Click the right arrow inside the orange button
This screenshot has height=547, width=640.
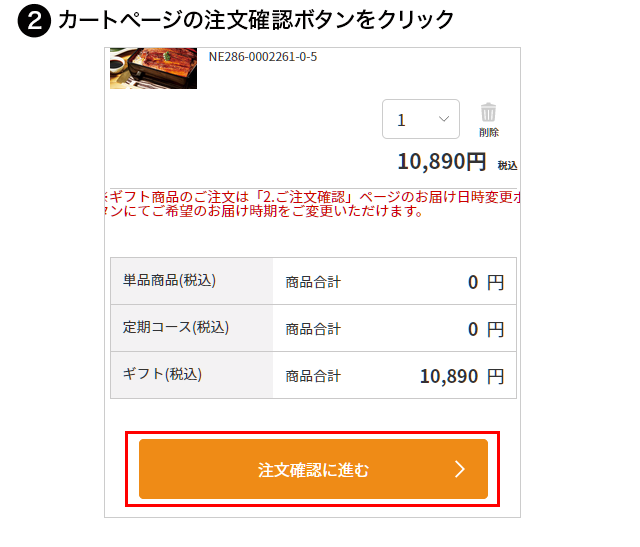coord(460,469)
